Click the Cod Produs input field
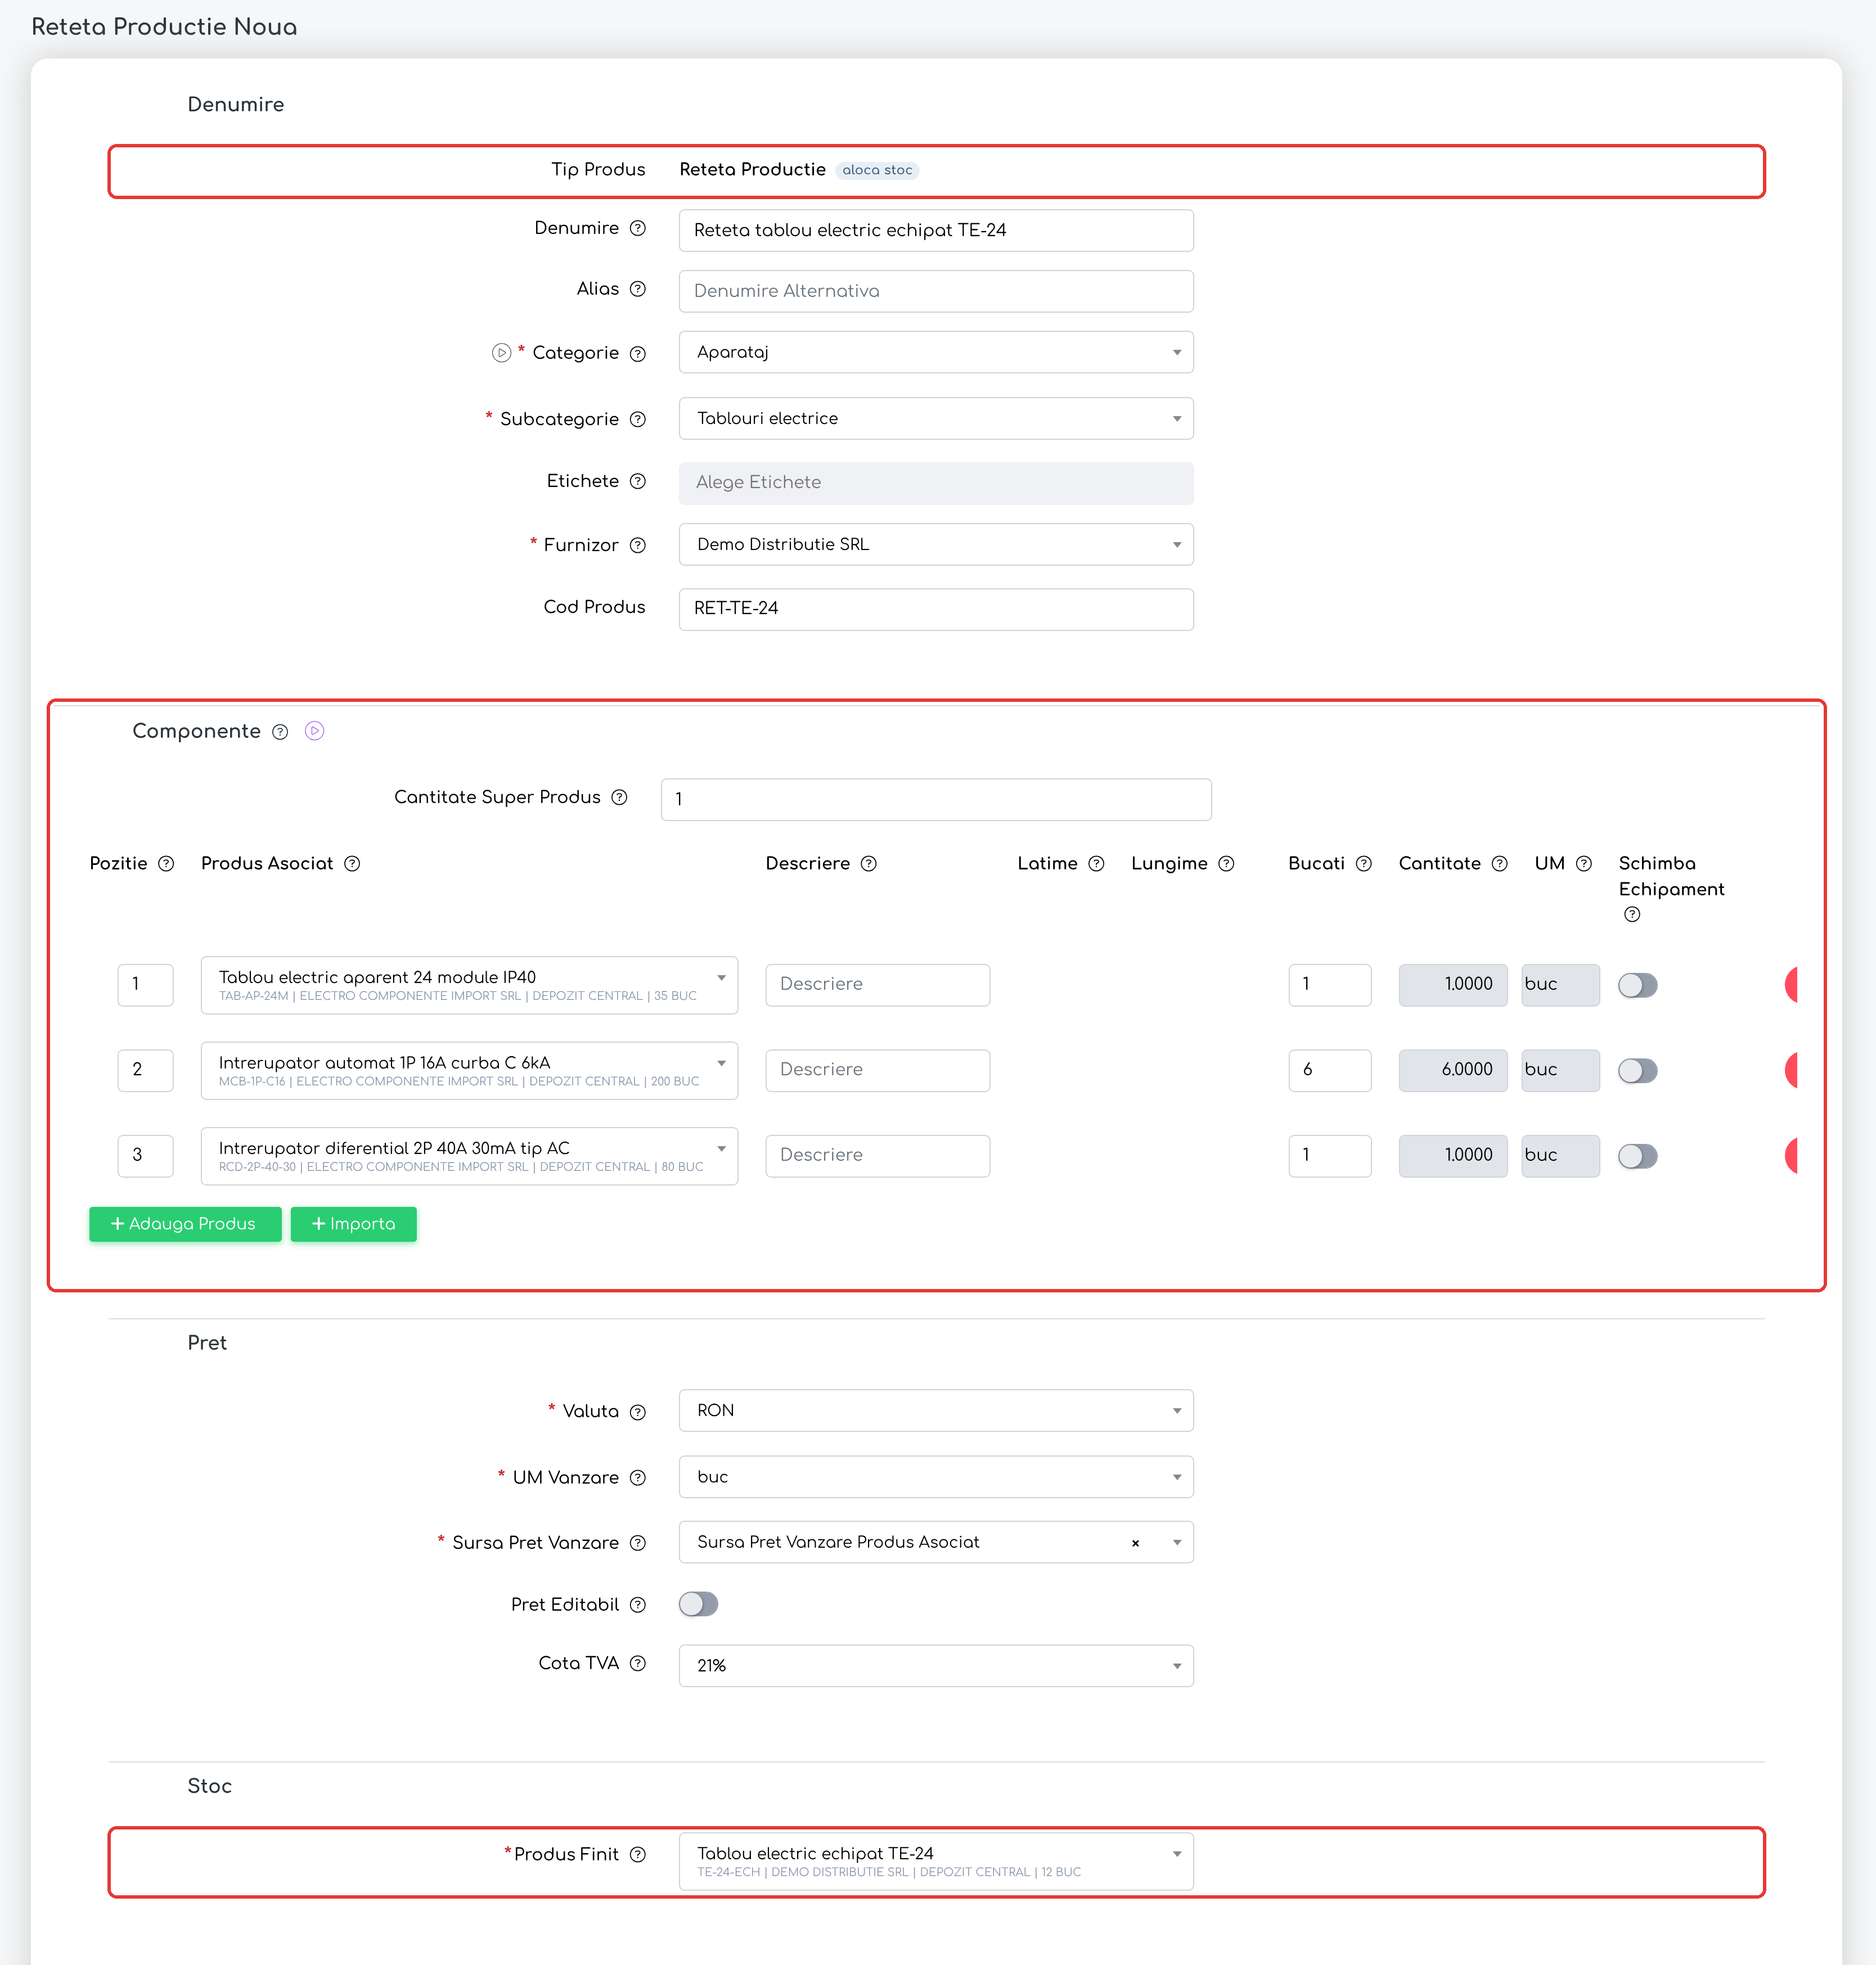Image resolution: width=1876 pixels, height=1965 pixels. coord(936,609)
